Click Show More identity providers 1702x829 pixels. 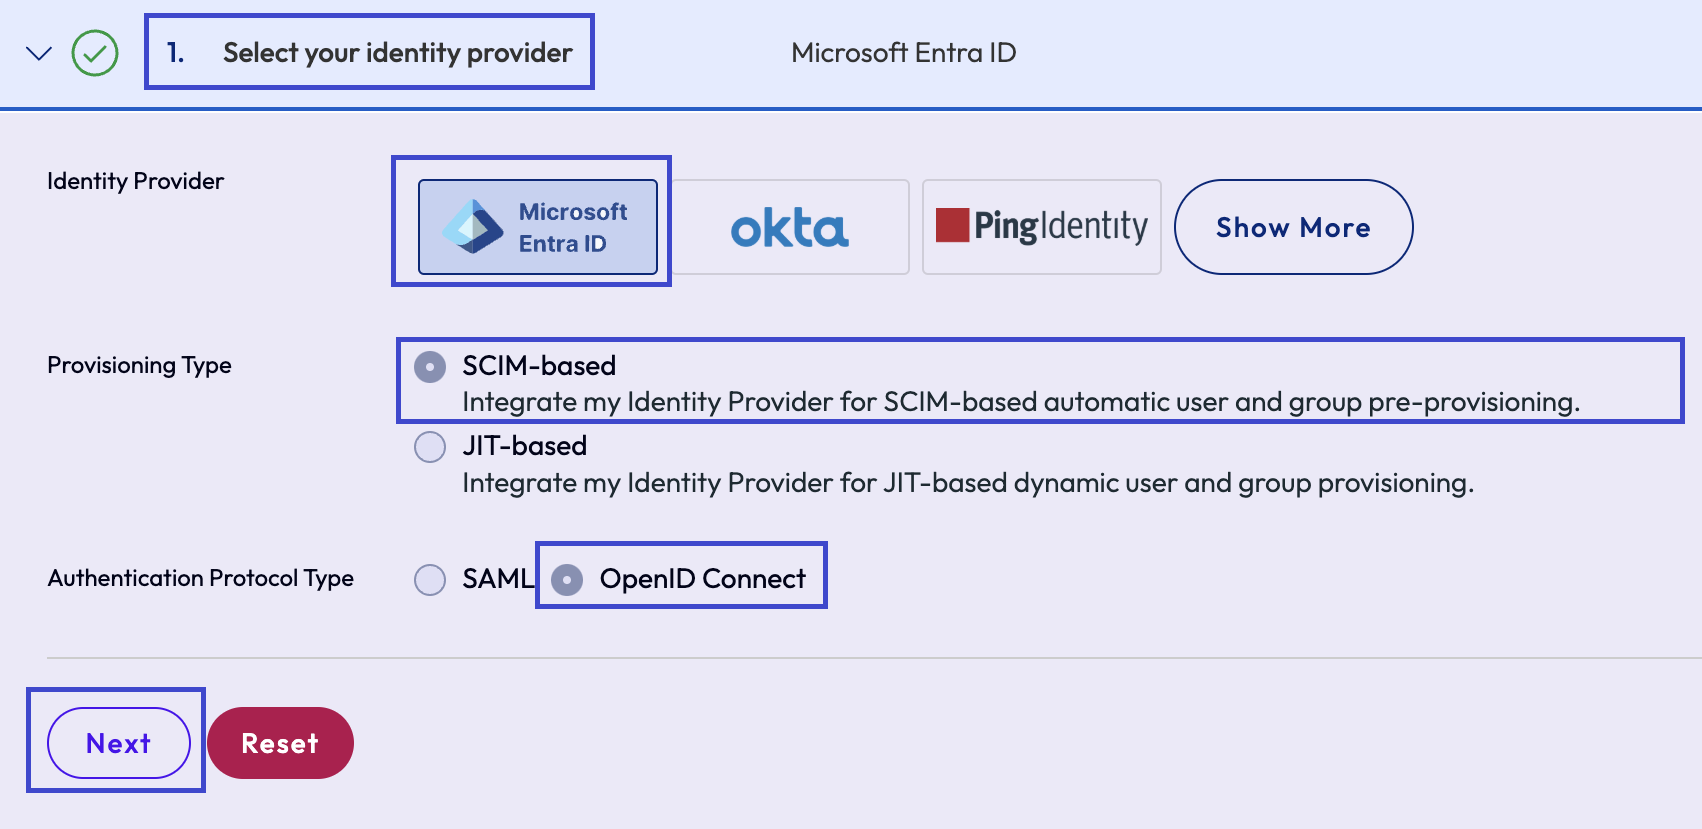[1293, 227]
